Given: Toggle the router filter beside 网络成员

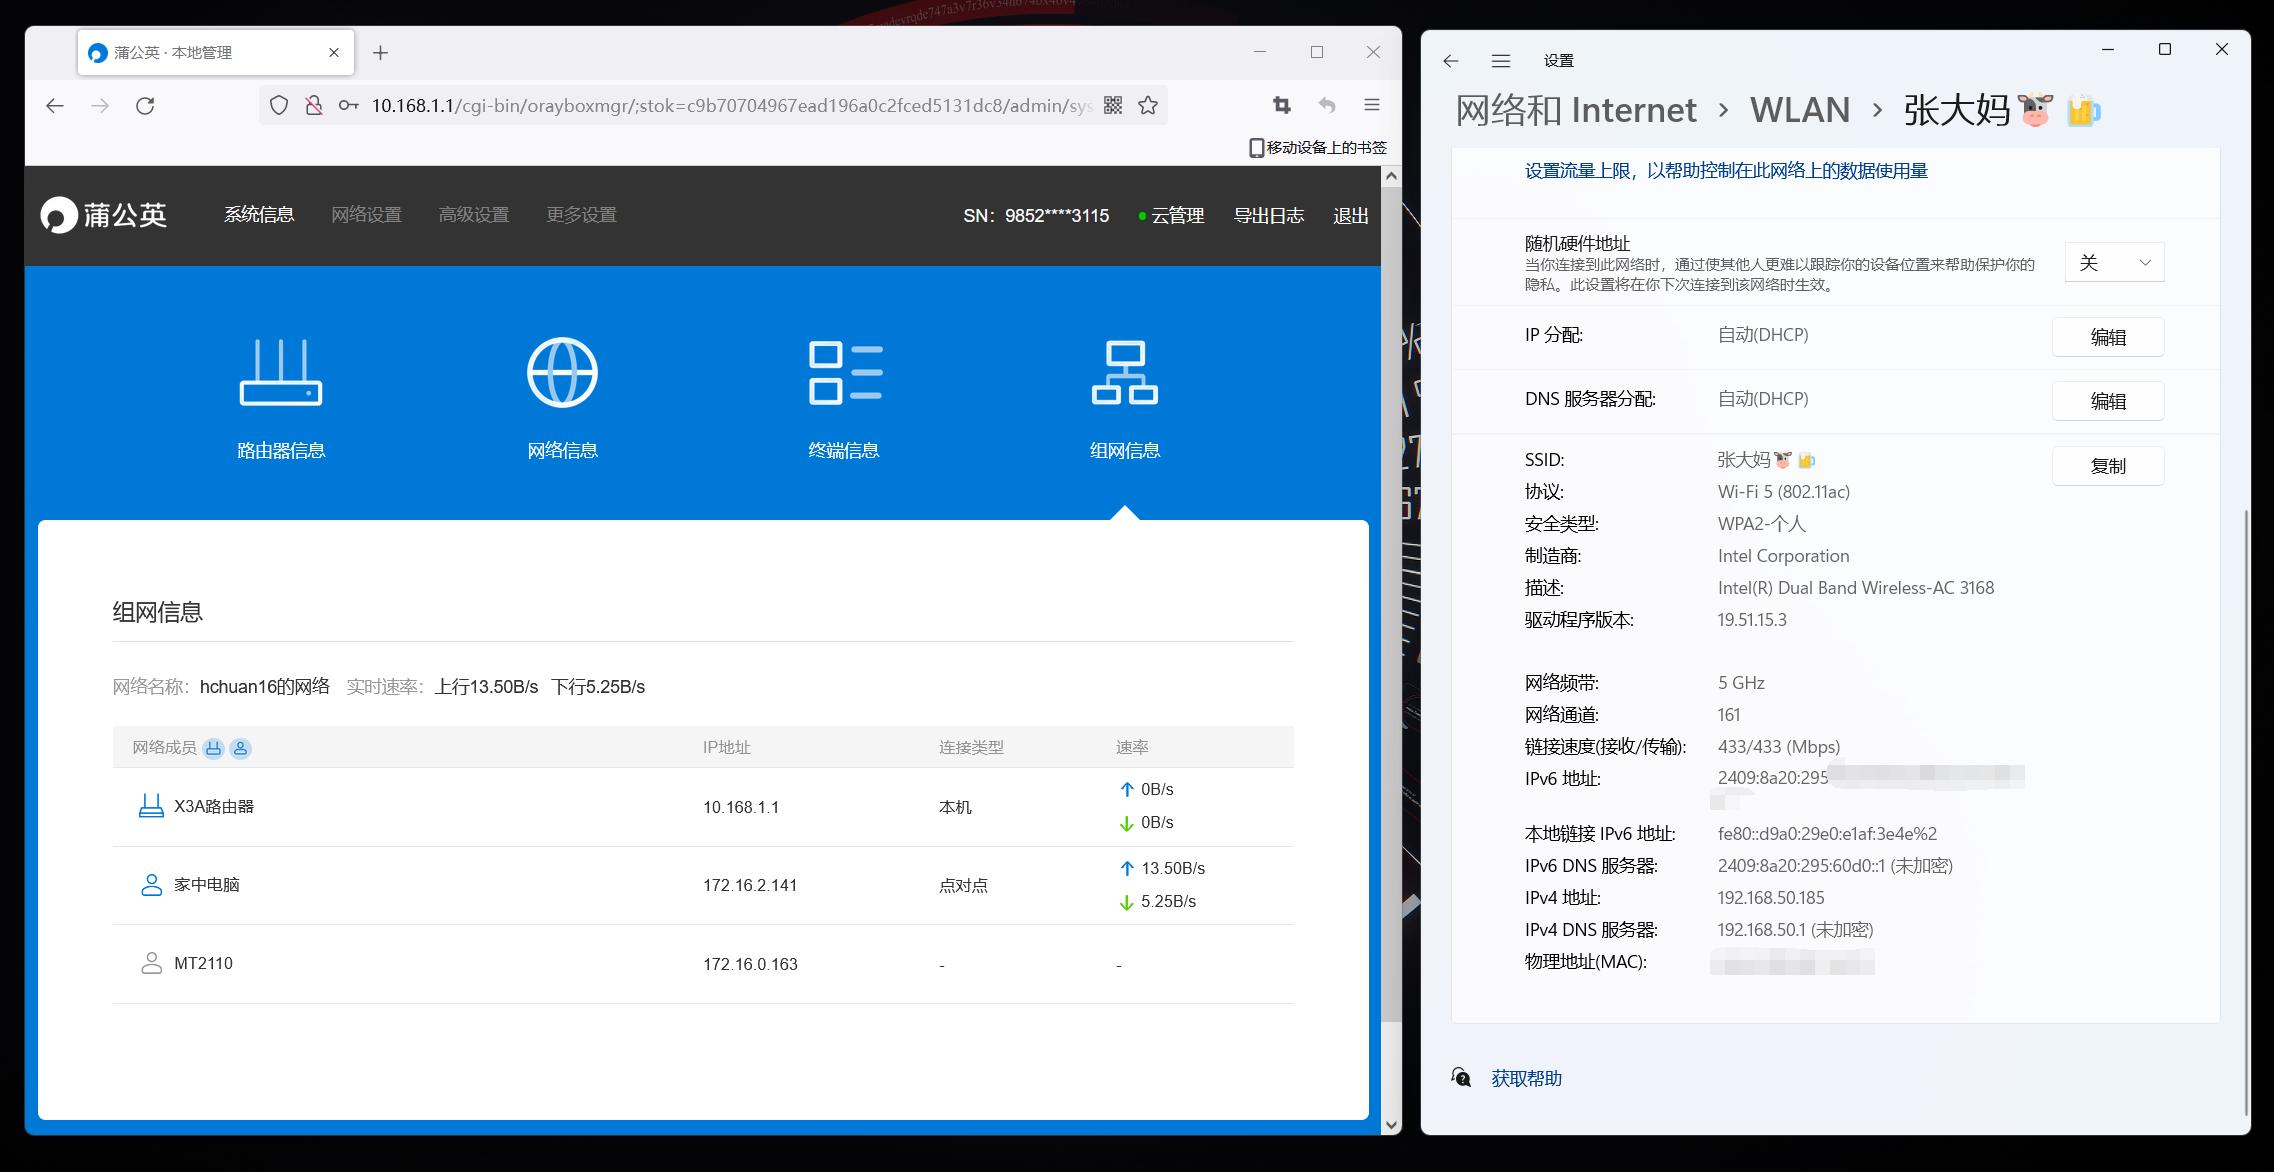Looking at the screenshot, I should [x=213, y=747].
